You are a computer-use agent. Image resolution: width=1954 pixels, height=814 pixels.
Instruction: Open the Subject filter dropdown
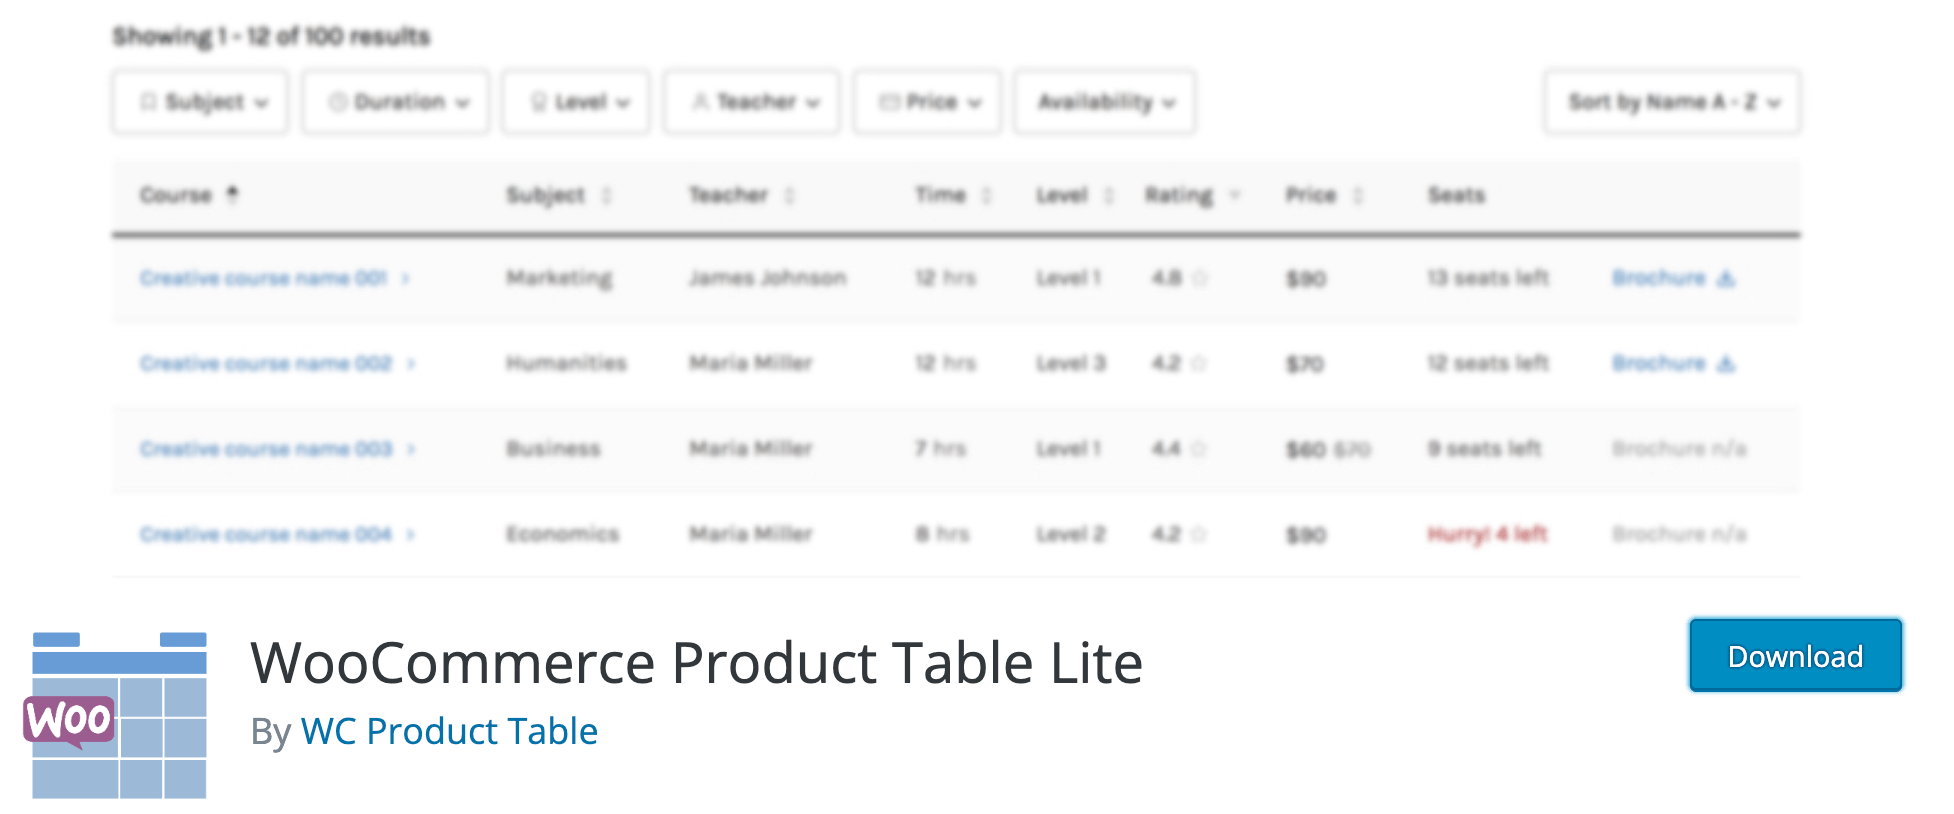[200, 102]
